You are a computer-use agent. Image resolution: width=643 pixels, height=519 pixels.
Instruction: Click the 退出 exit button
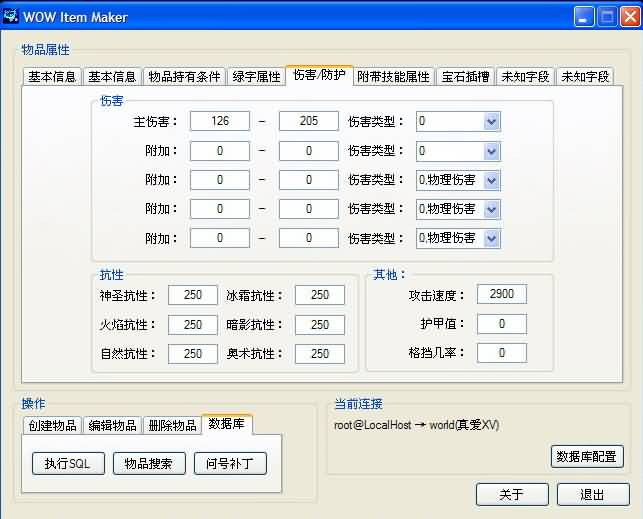593,494
